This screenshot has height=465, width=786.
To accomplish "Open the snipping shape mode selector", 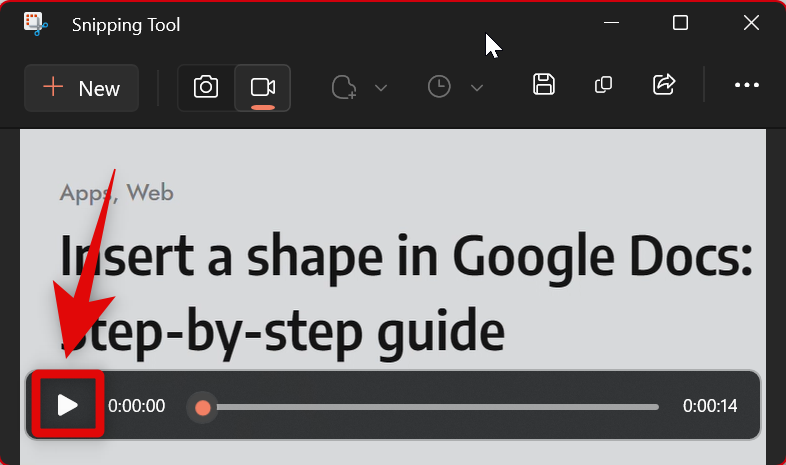I will (344, 87).
